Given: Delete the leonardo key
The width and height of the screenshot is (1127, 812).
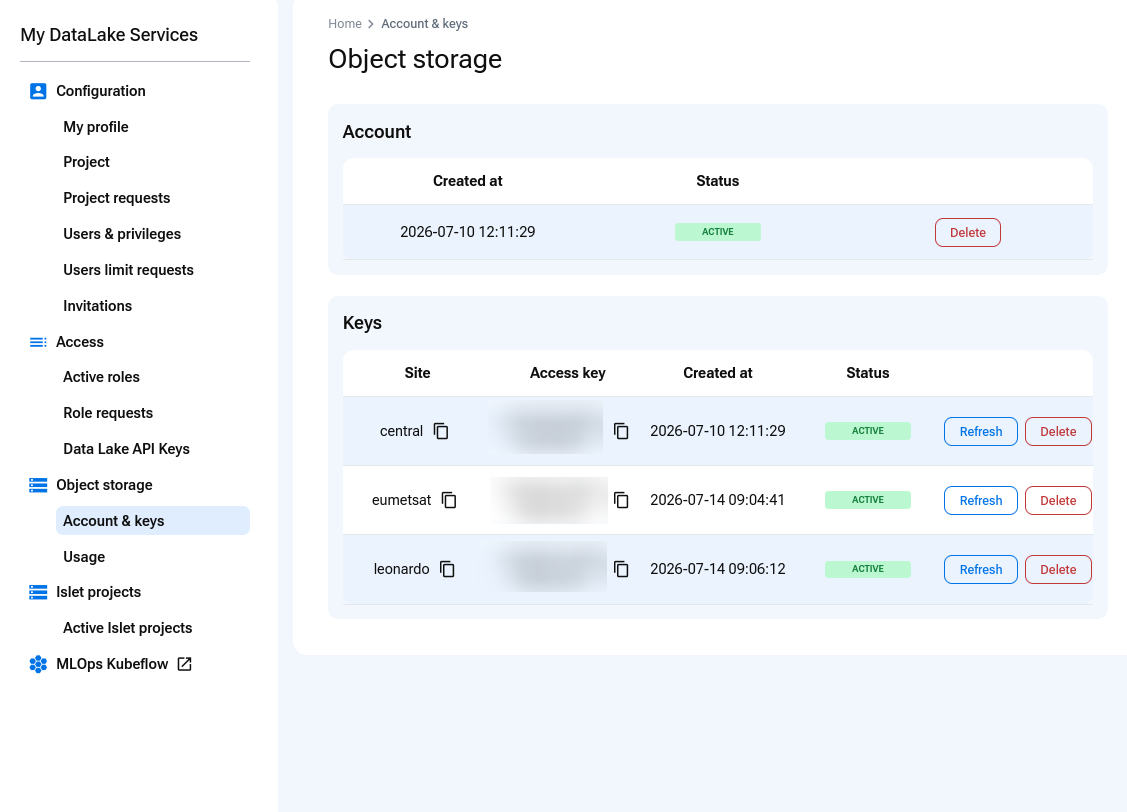Looking at the screenshot, I should click(x=1058, y=570).
